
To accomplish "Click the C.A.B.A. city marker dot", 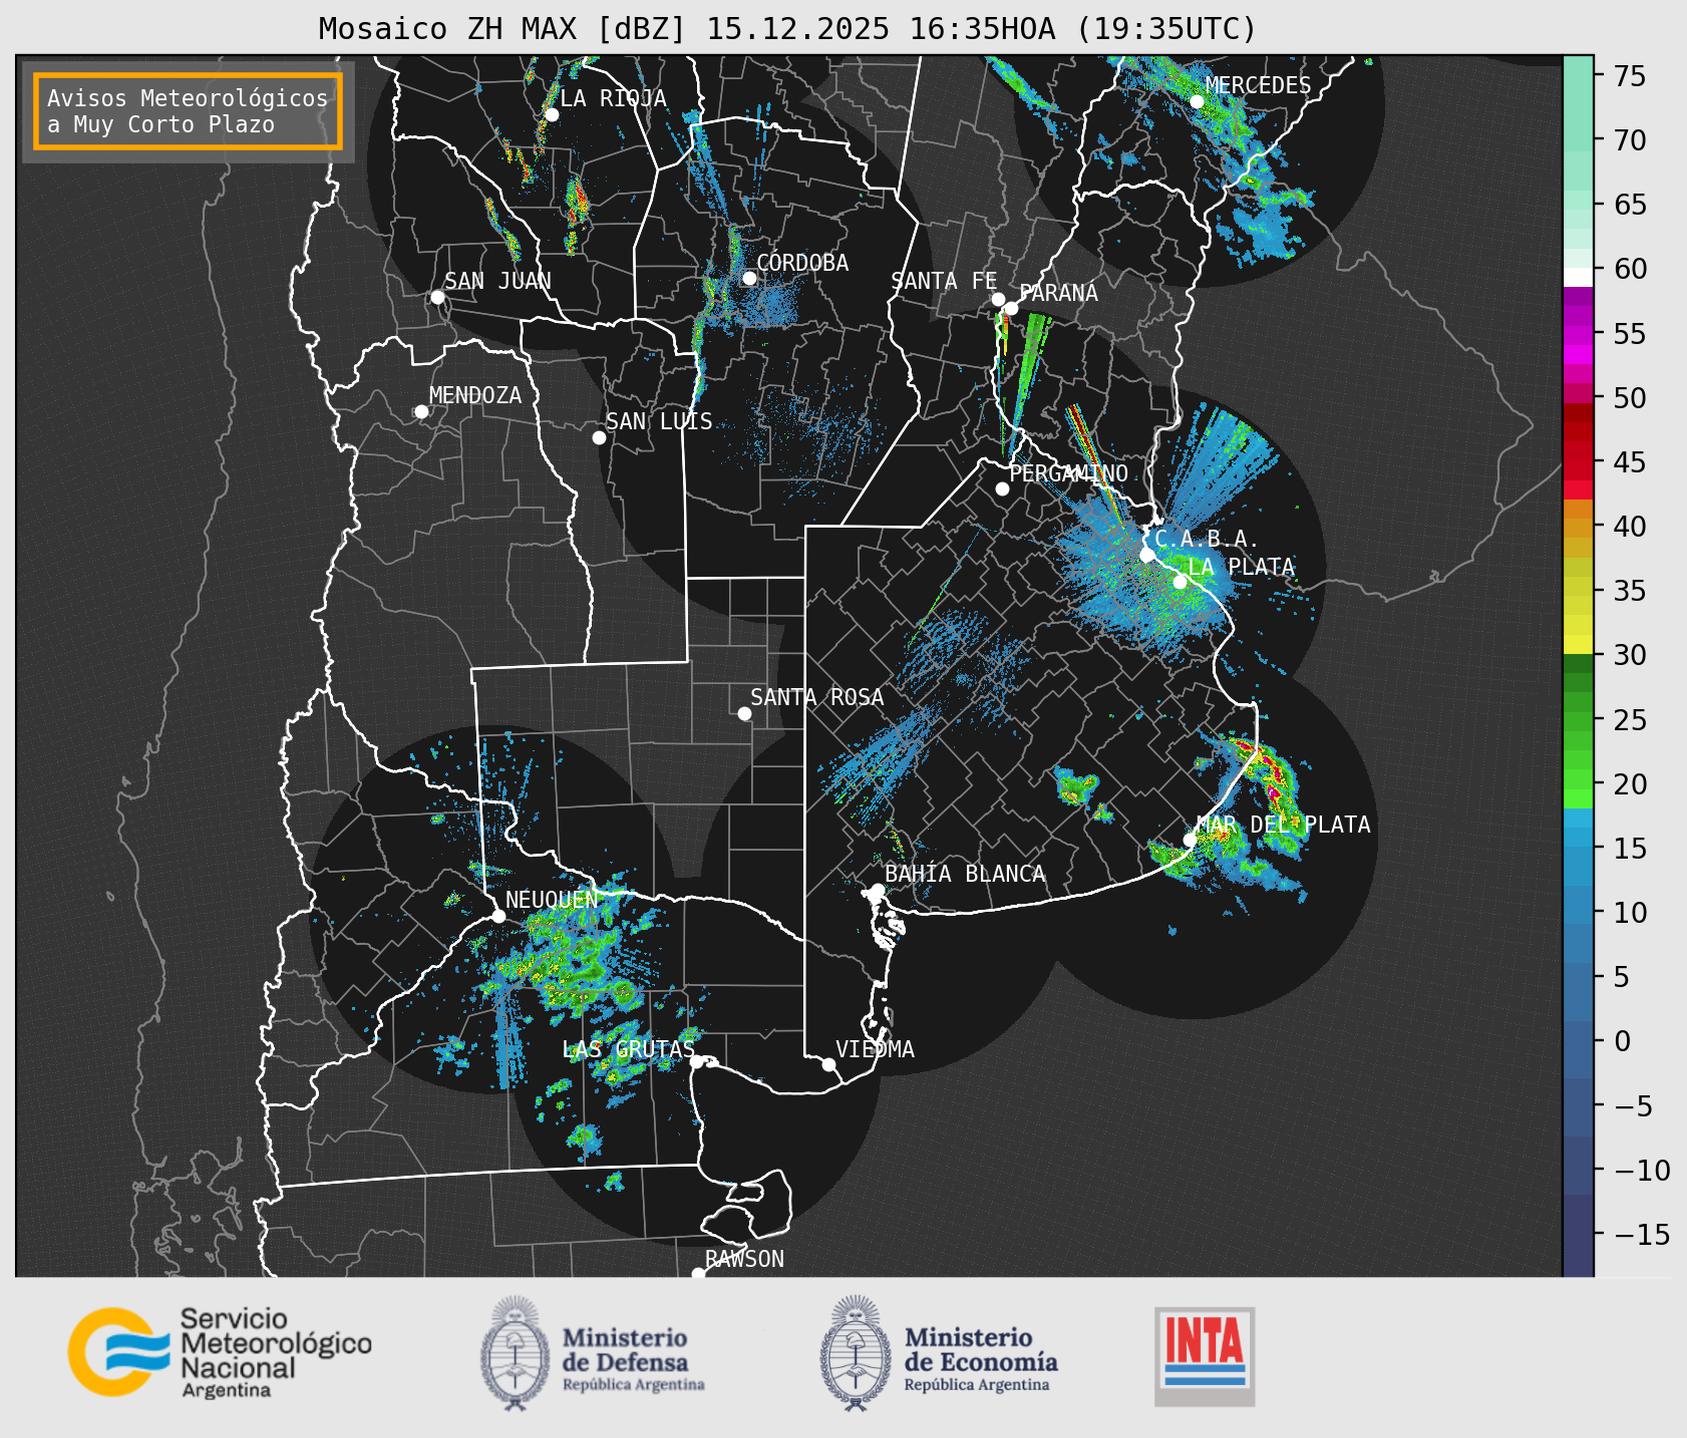I will coord(1147,555).
